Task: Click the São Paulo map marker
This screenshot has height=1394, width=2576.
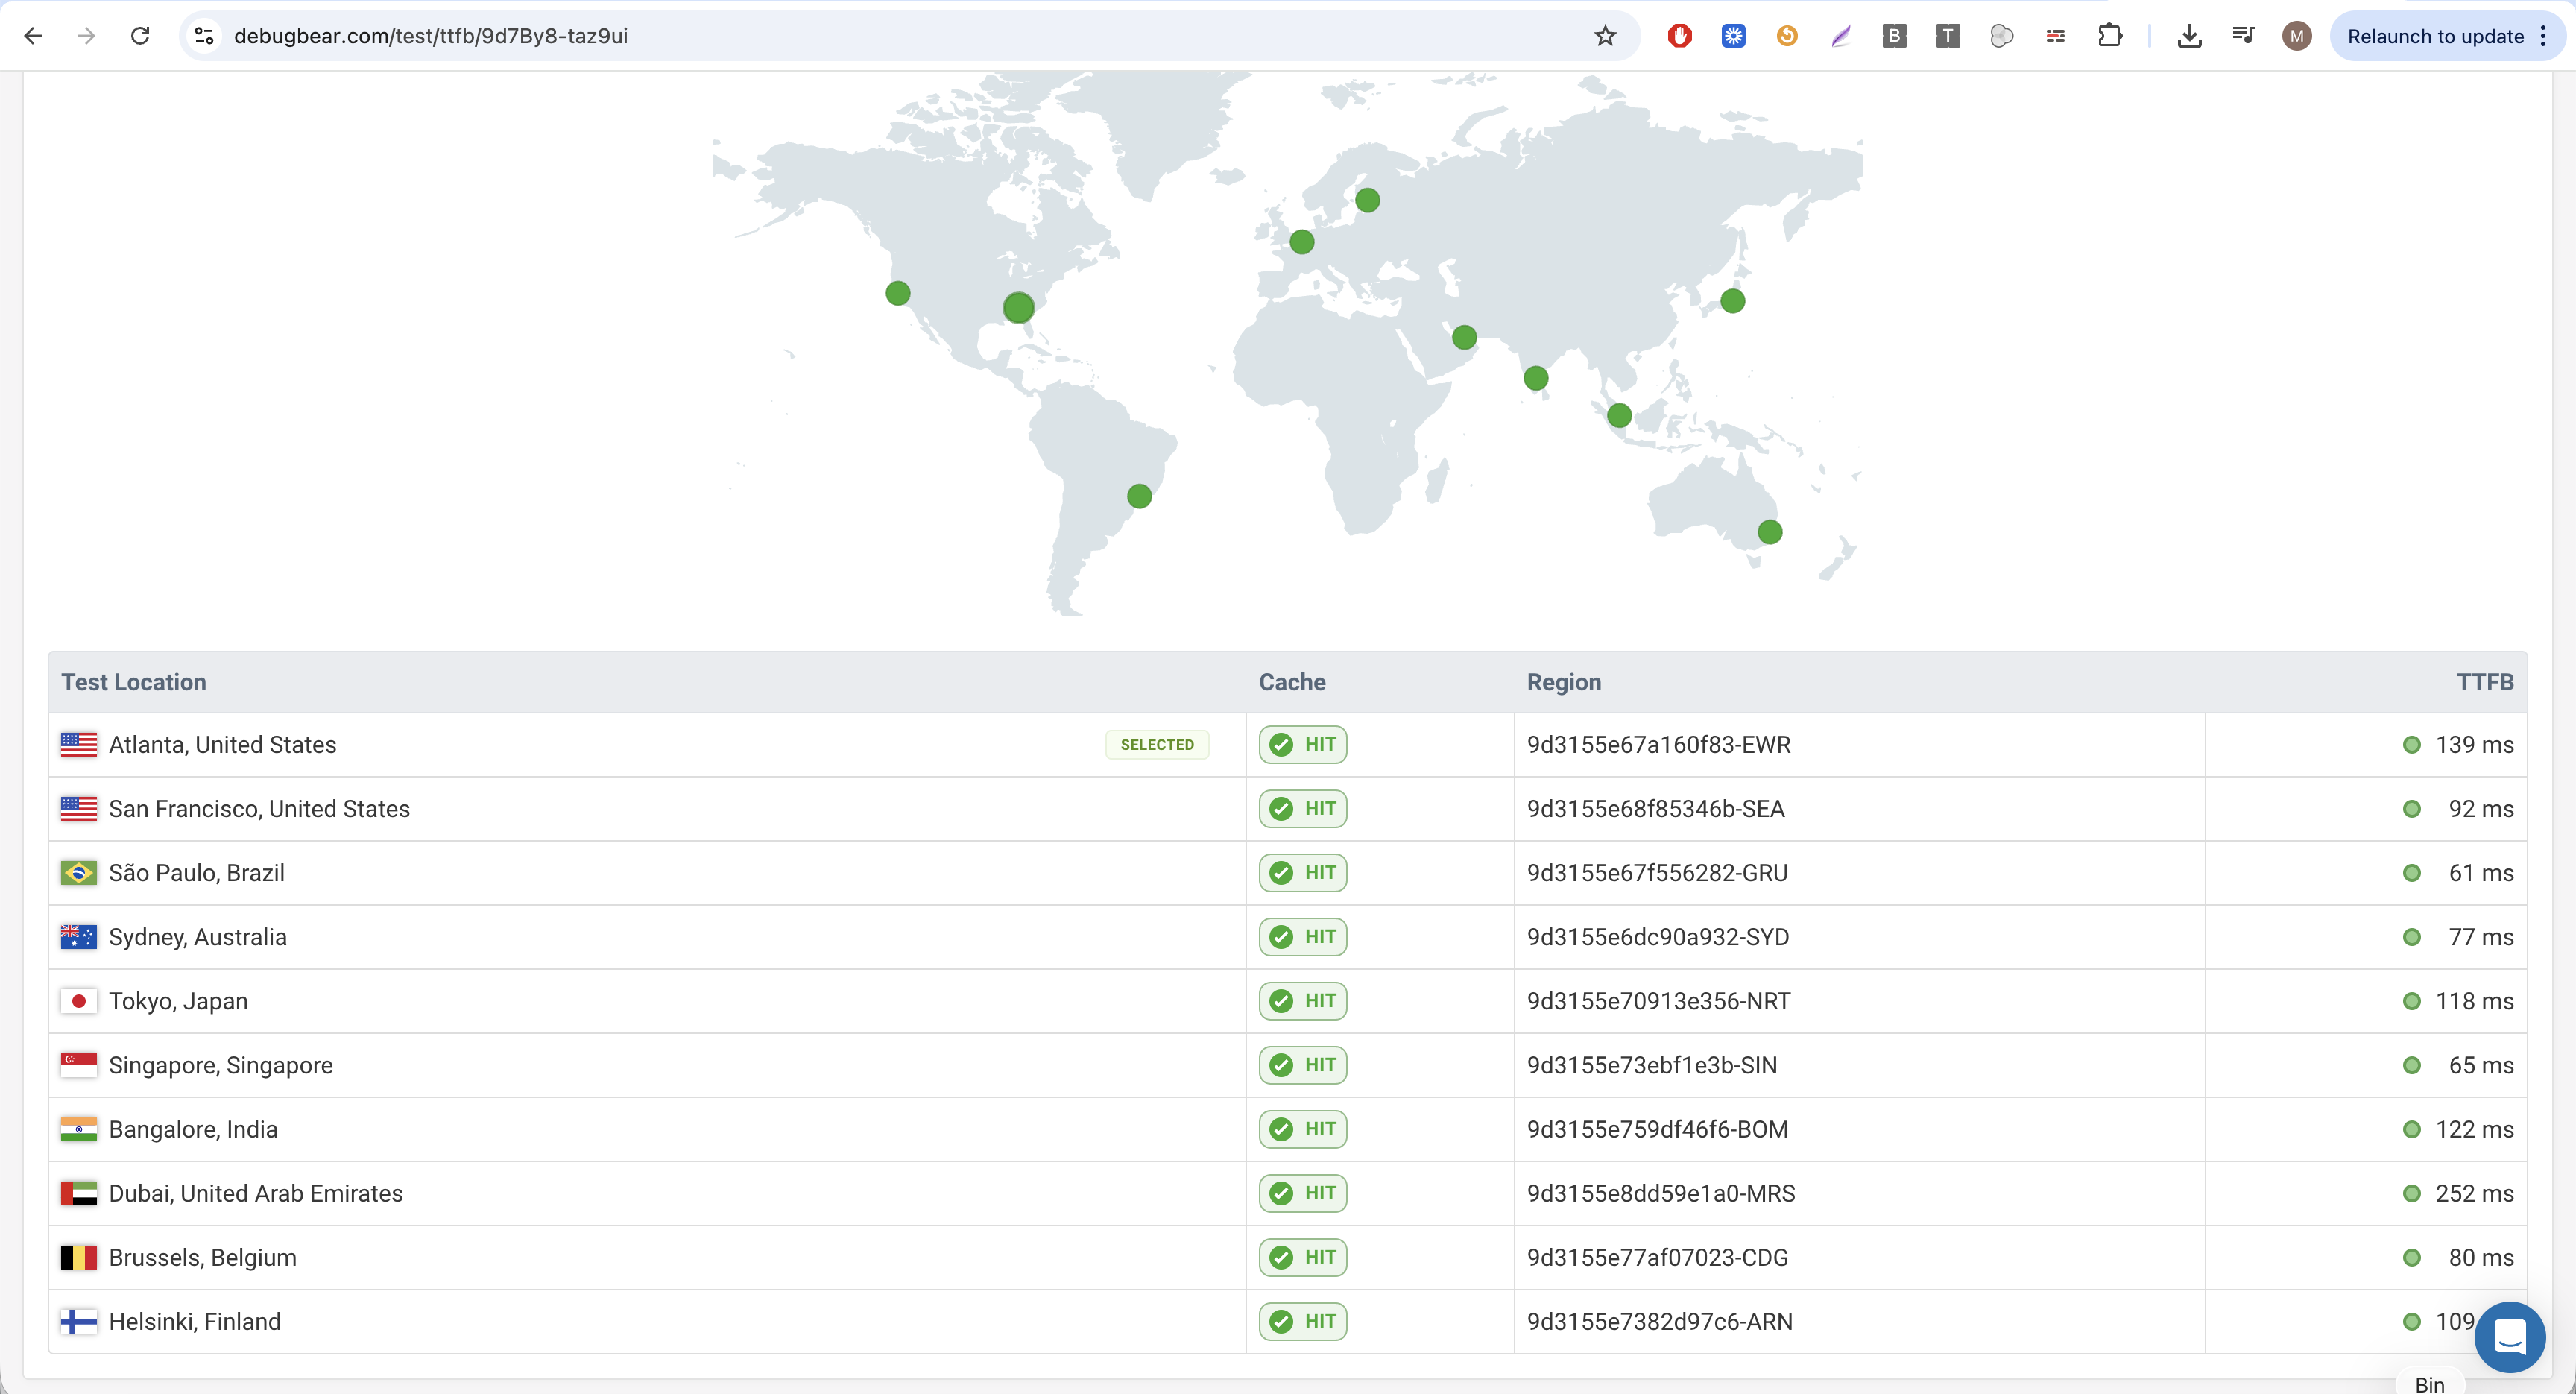Action: click(x=1139, y=496)
